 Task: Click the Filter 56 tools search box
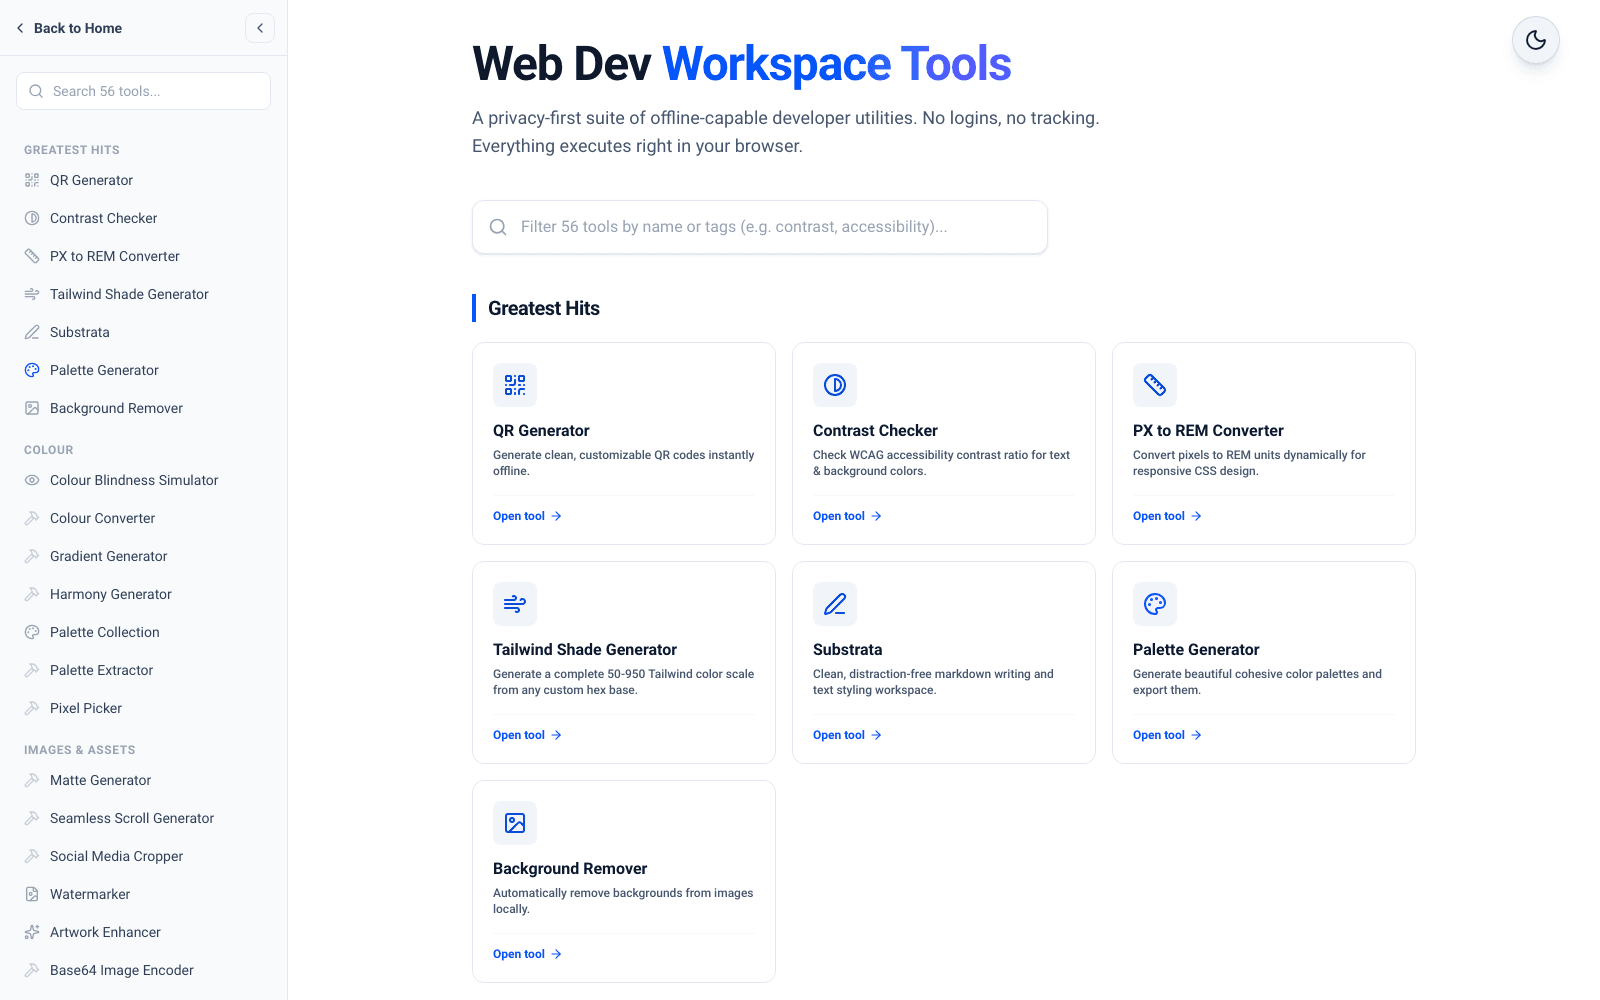[x=760, y=227]
